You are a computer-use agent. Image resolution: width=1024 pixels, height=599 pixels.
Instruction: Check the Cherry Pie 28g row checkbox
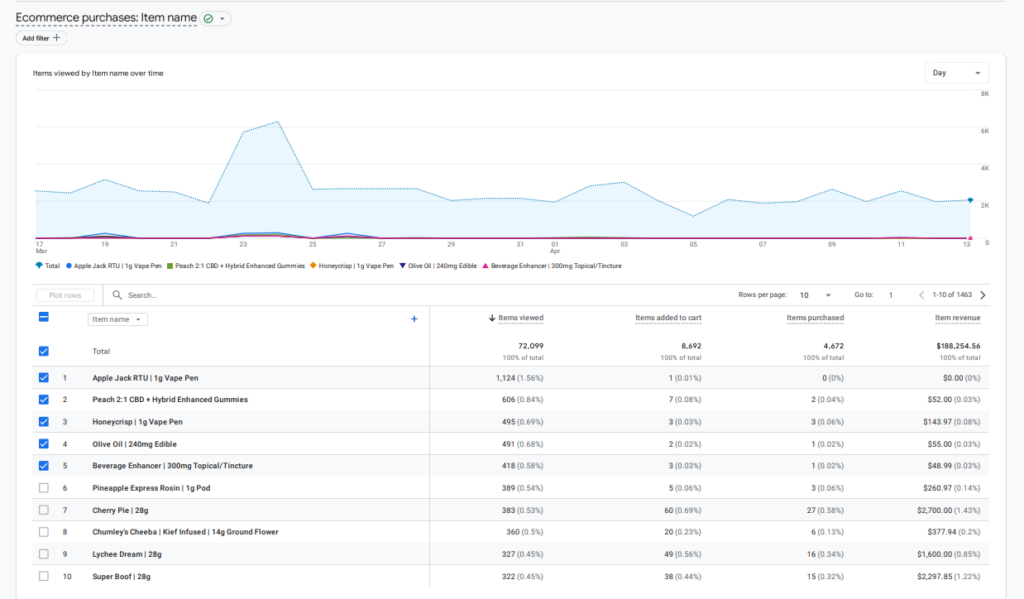click(43, 510)
